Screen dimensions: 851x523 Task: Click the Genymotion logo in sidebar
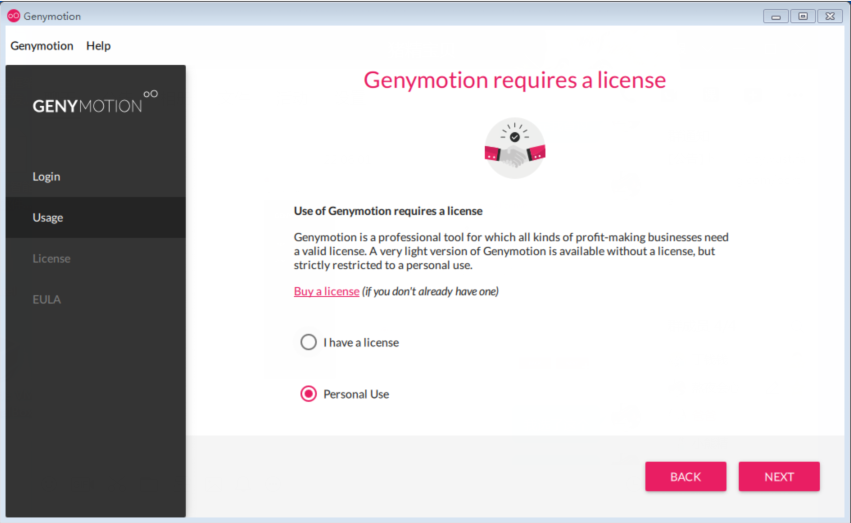click(95, 103)
